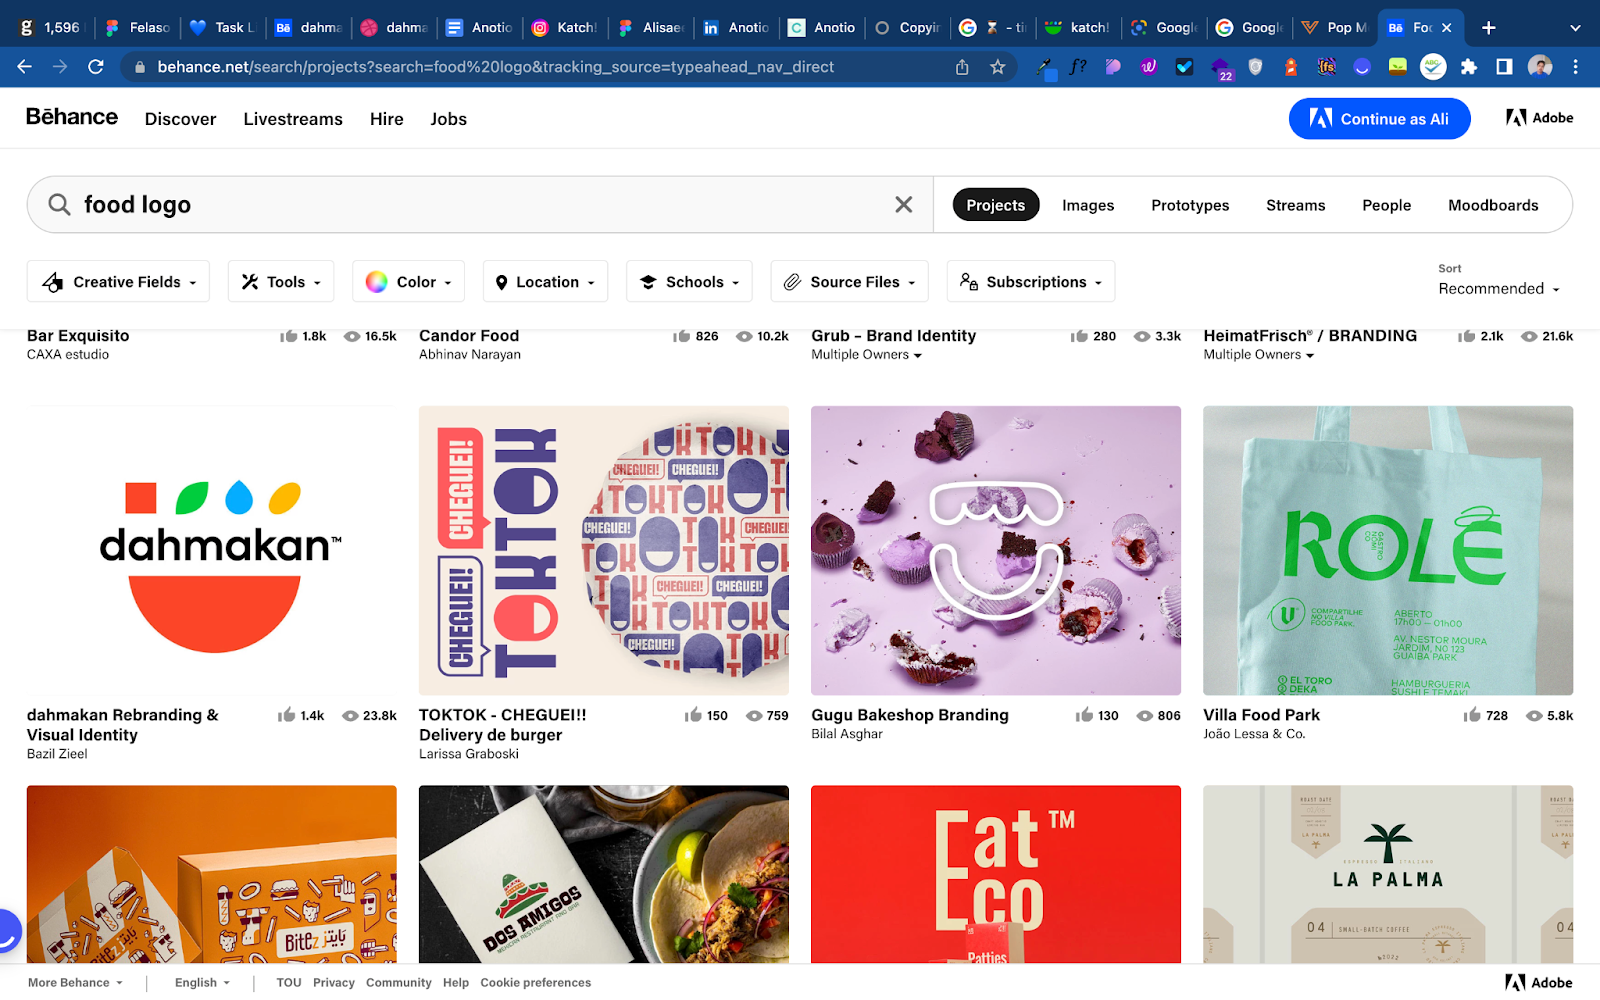Open the Cookie preferences link

(x=535, y=983)
